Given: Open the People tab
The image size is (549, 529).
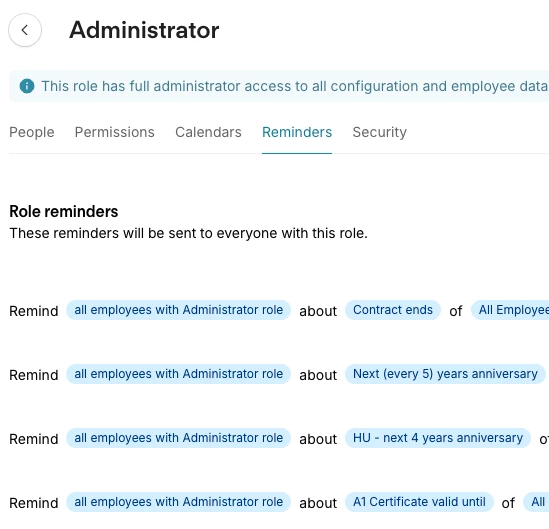Looking at the screenshot, I should 32,132.
